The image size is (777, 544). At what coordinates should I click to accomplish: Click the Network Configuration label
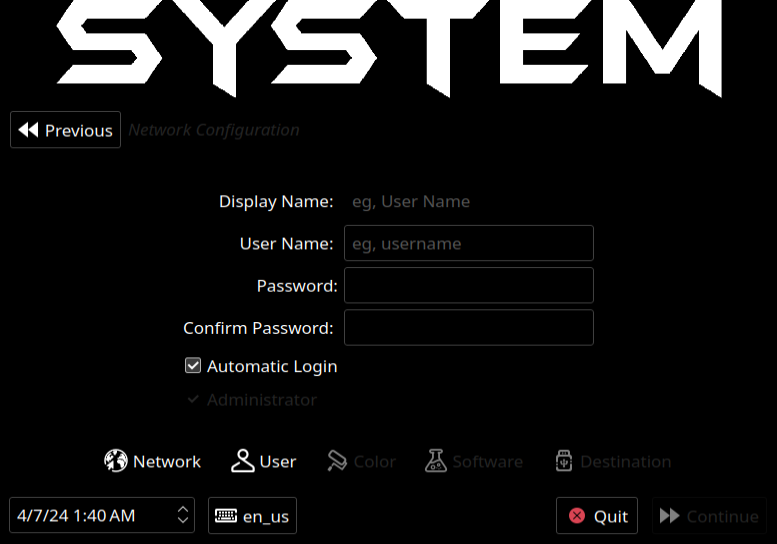coord(214,130)
